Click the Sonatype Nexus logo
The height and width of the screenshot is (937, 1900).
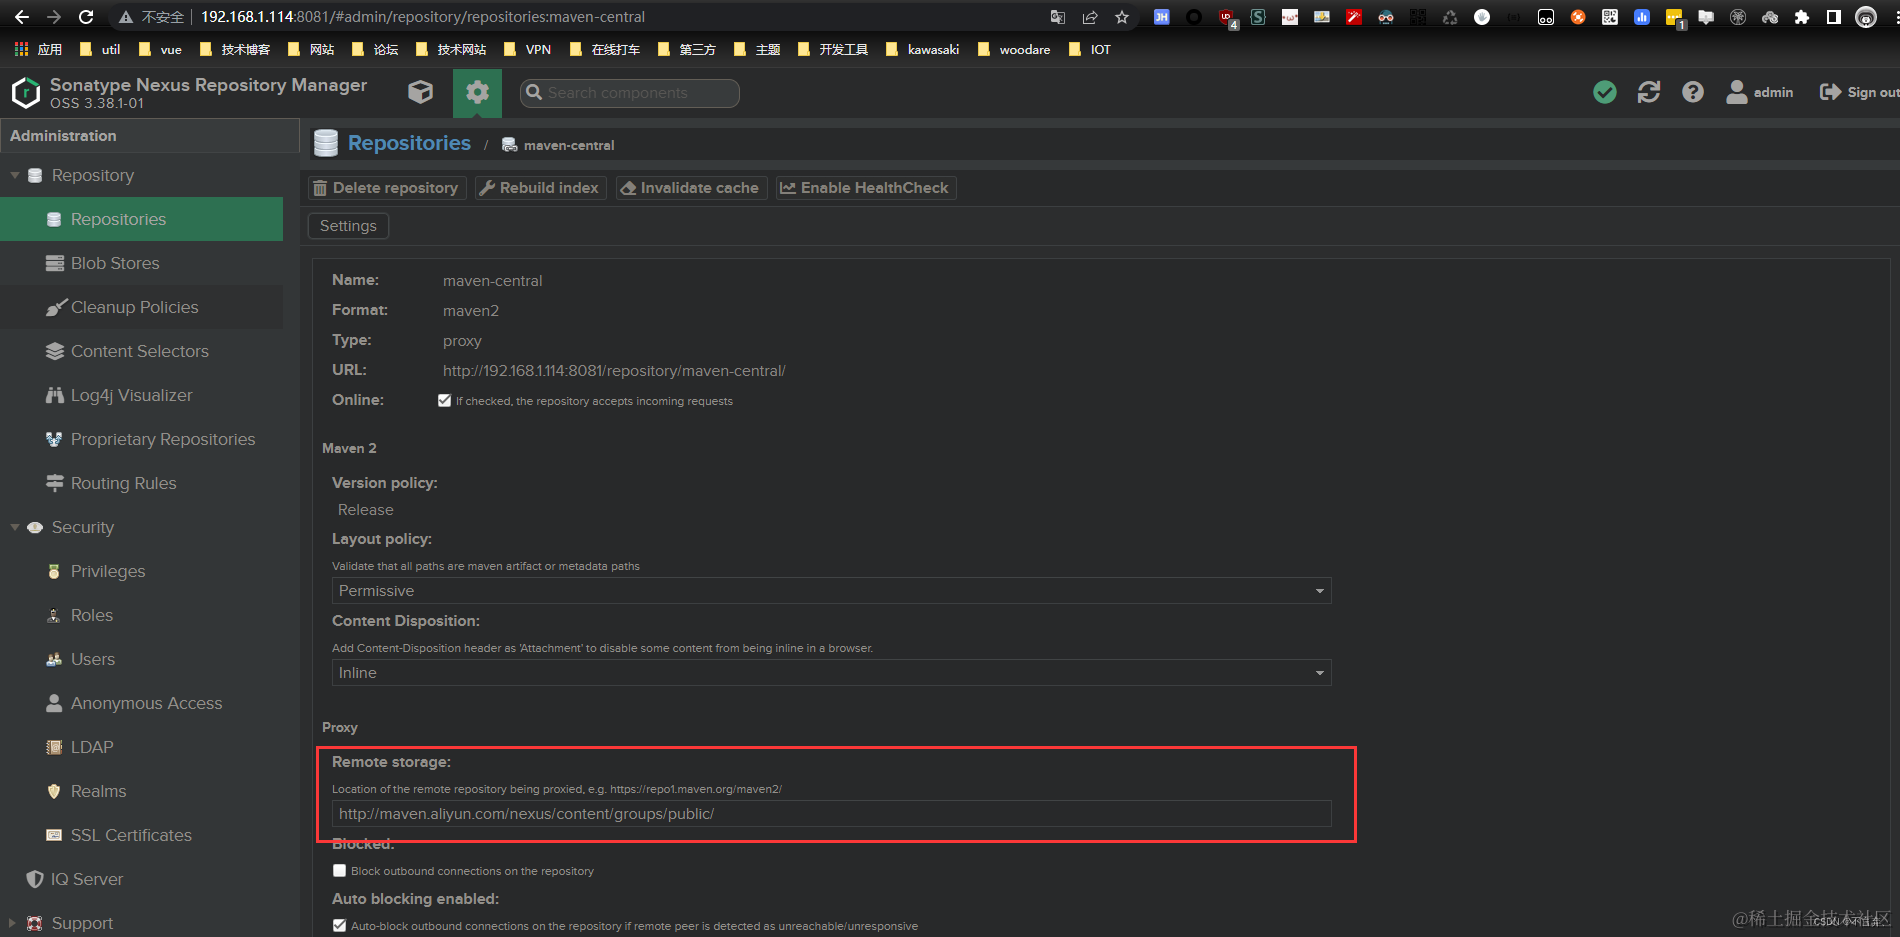[x=25, y=93]
